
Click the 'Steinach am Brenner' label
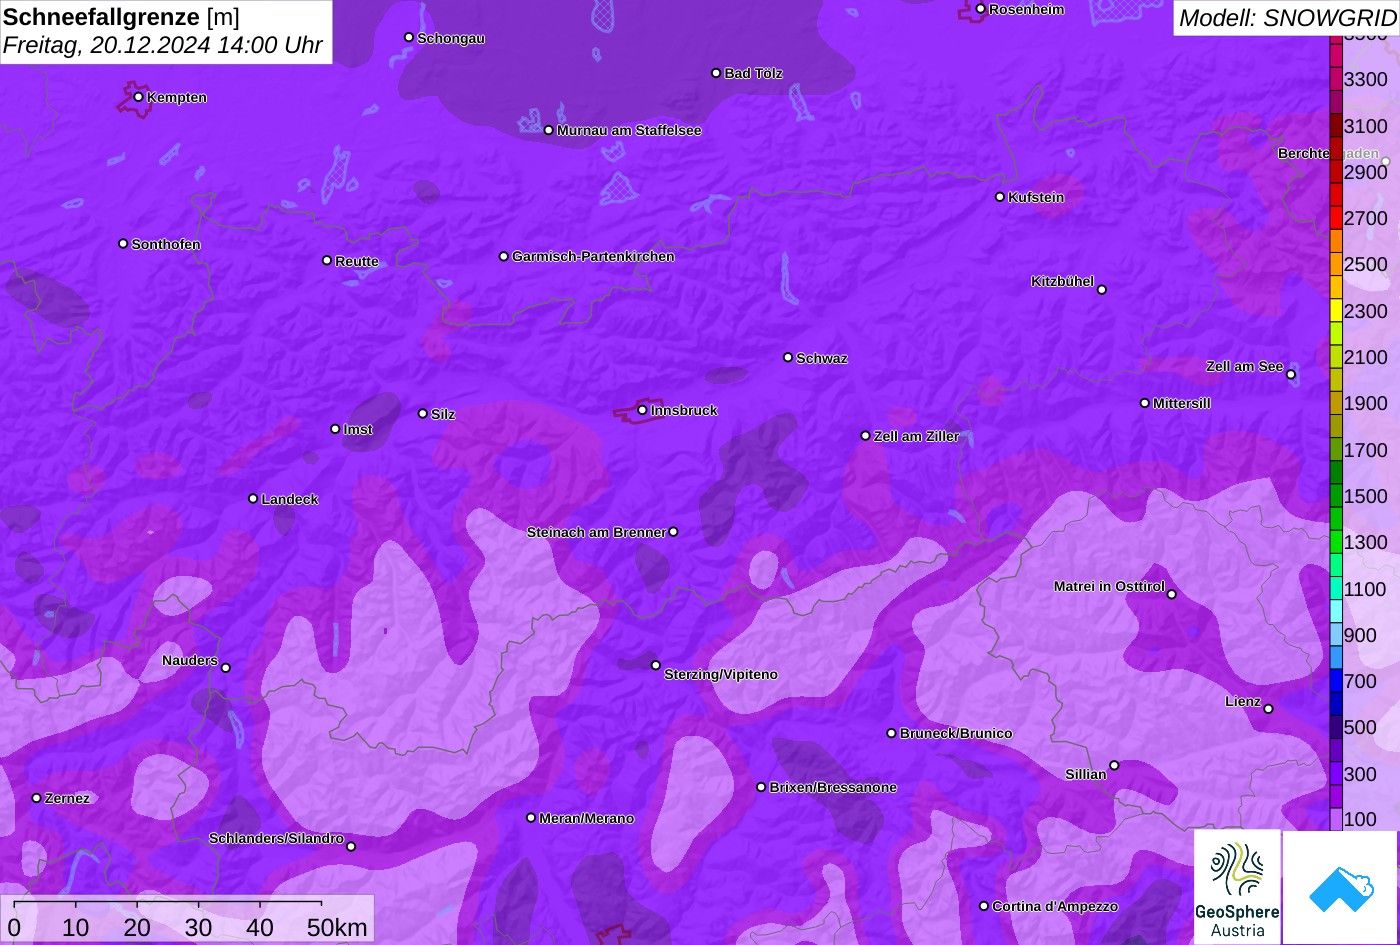pyautogui.click(x=596, y=532)
